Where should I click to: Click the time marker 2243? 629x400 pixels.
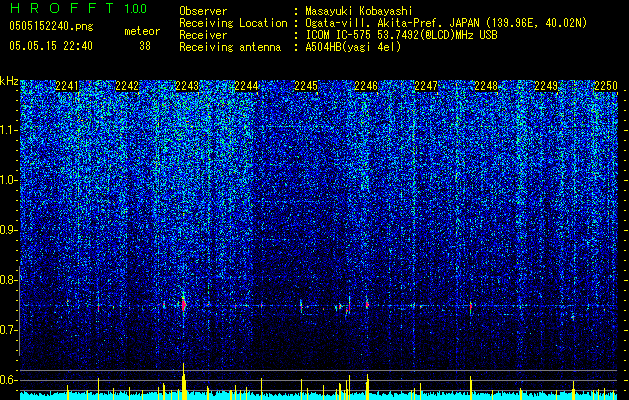[187, 86]
